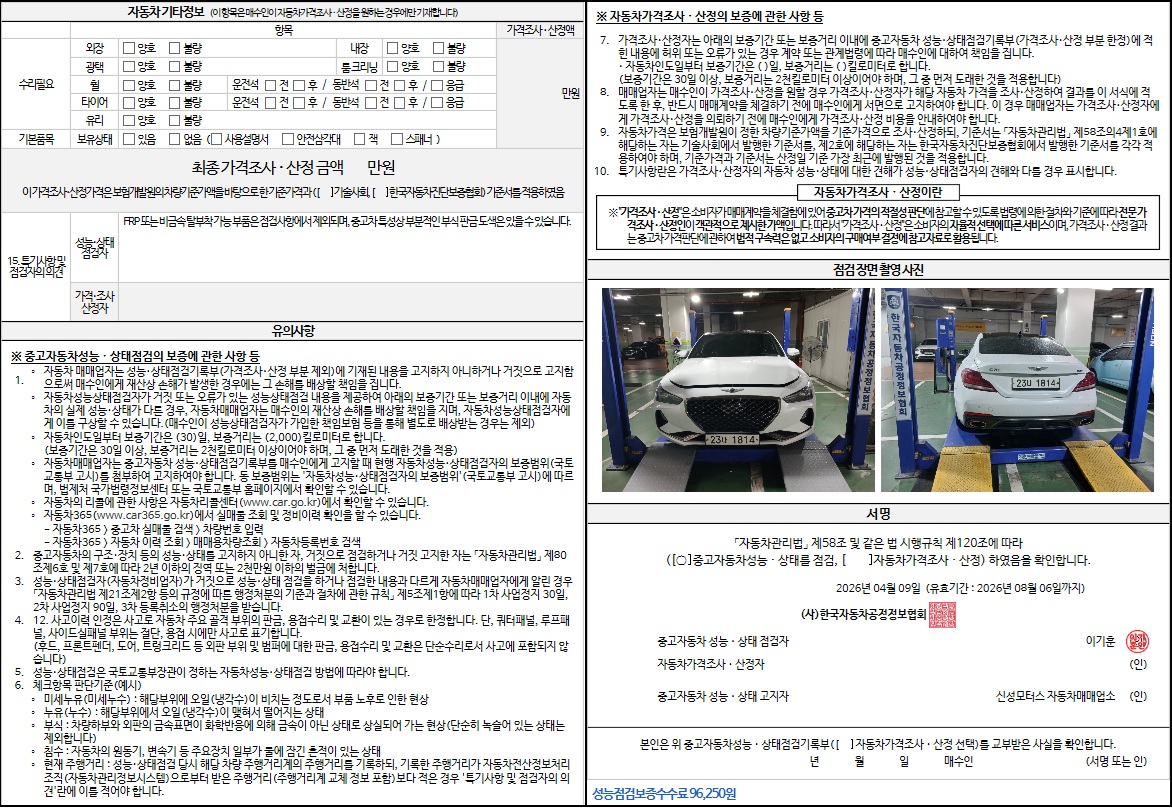This screenshot has height=809, width=1172.
Task: Click the inspection date 2026년 04월 09일
Action: [878, 588]
